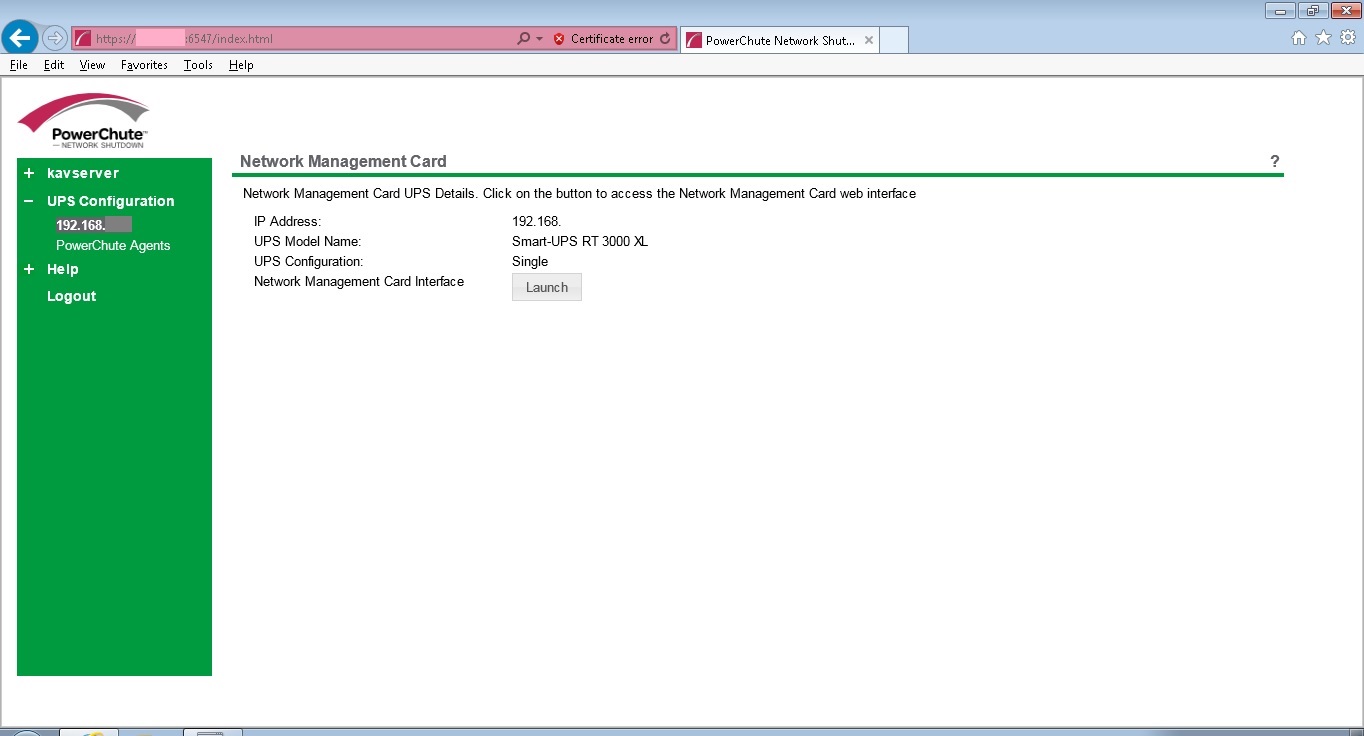Click the Certificate error warning
The image size is (1364, 736).
(x=603, y=39)
